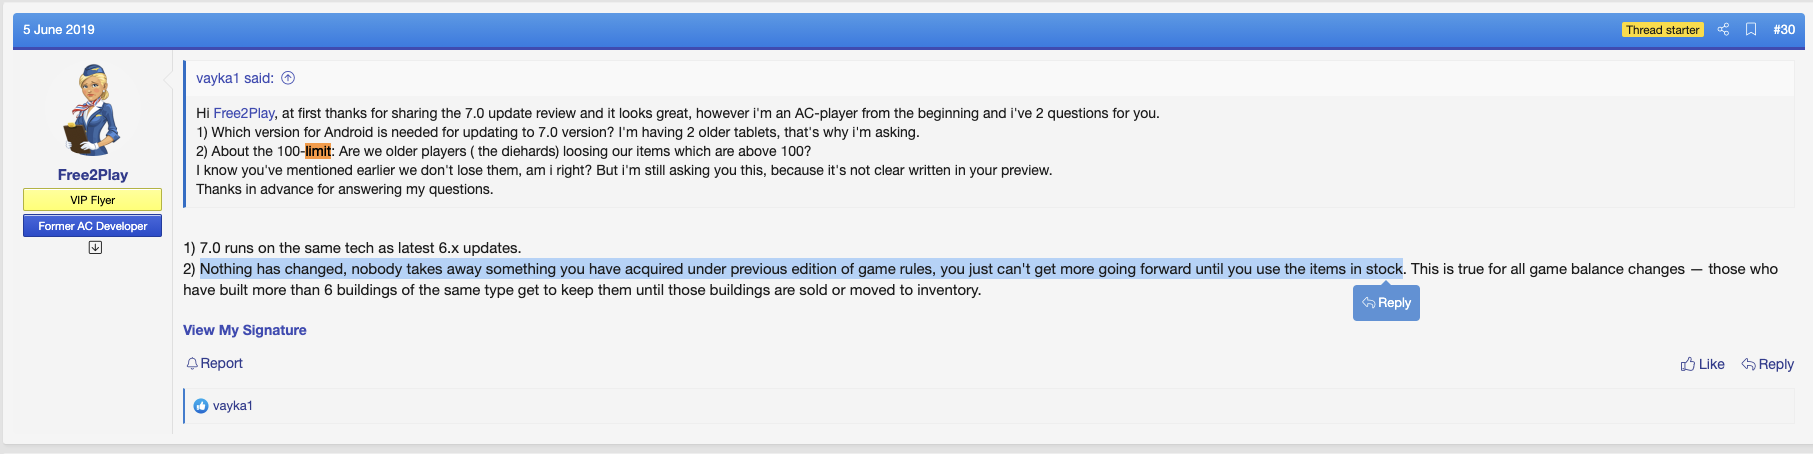Click the Like thumbs-up button
The width and height of the screenshot is (1813, 454).
point(1702,364)
